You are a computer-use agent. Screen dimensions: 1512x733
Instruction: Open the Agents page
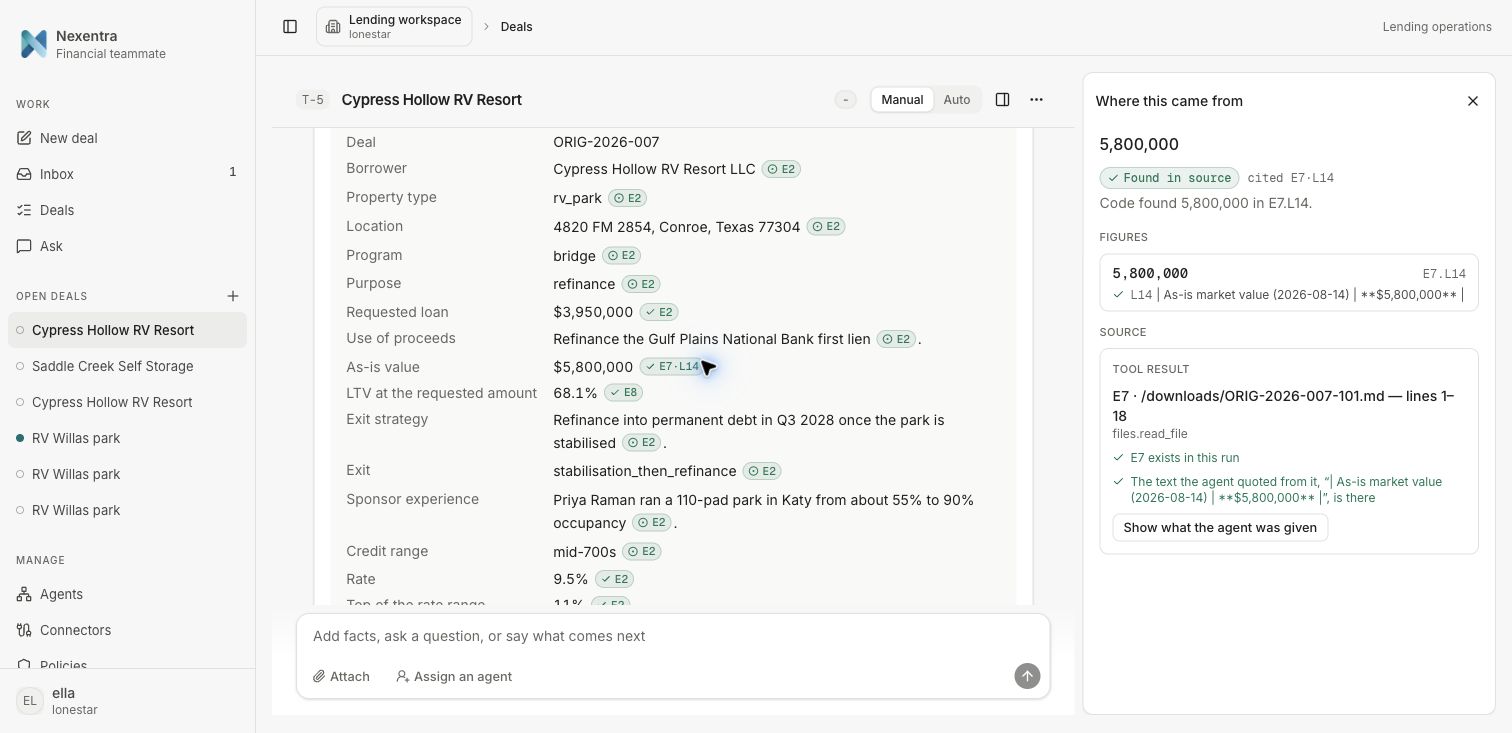pyautogui.click(x=127, y=594)
